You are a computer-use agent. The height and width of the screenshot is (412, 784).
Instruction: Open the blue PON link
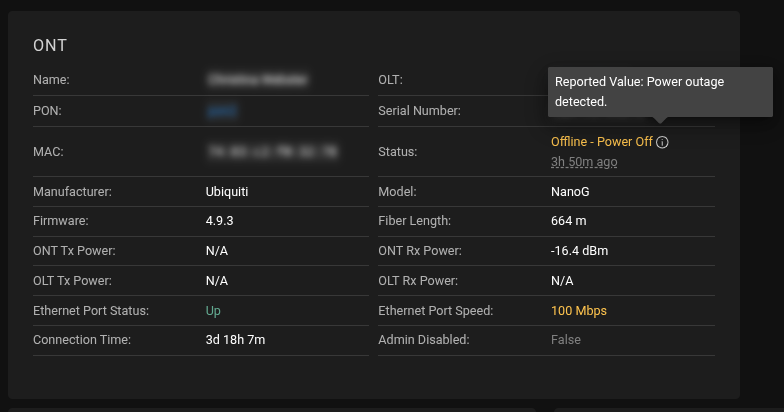(221, 111)
